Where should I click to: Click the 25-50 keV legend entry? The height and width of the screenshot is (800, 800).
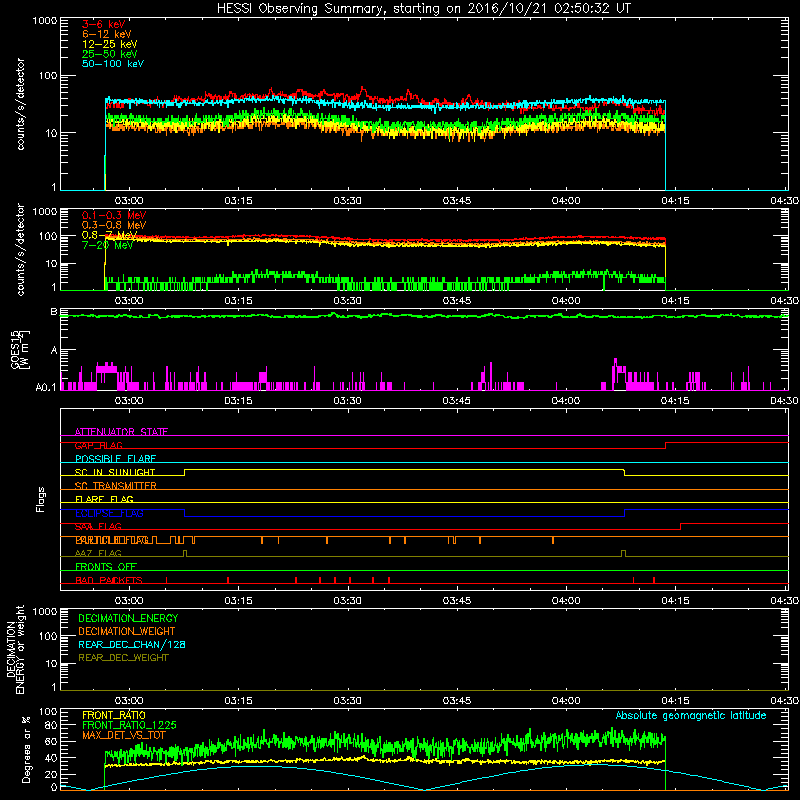pos(109,54)
